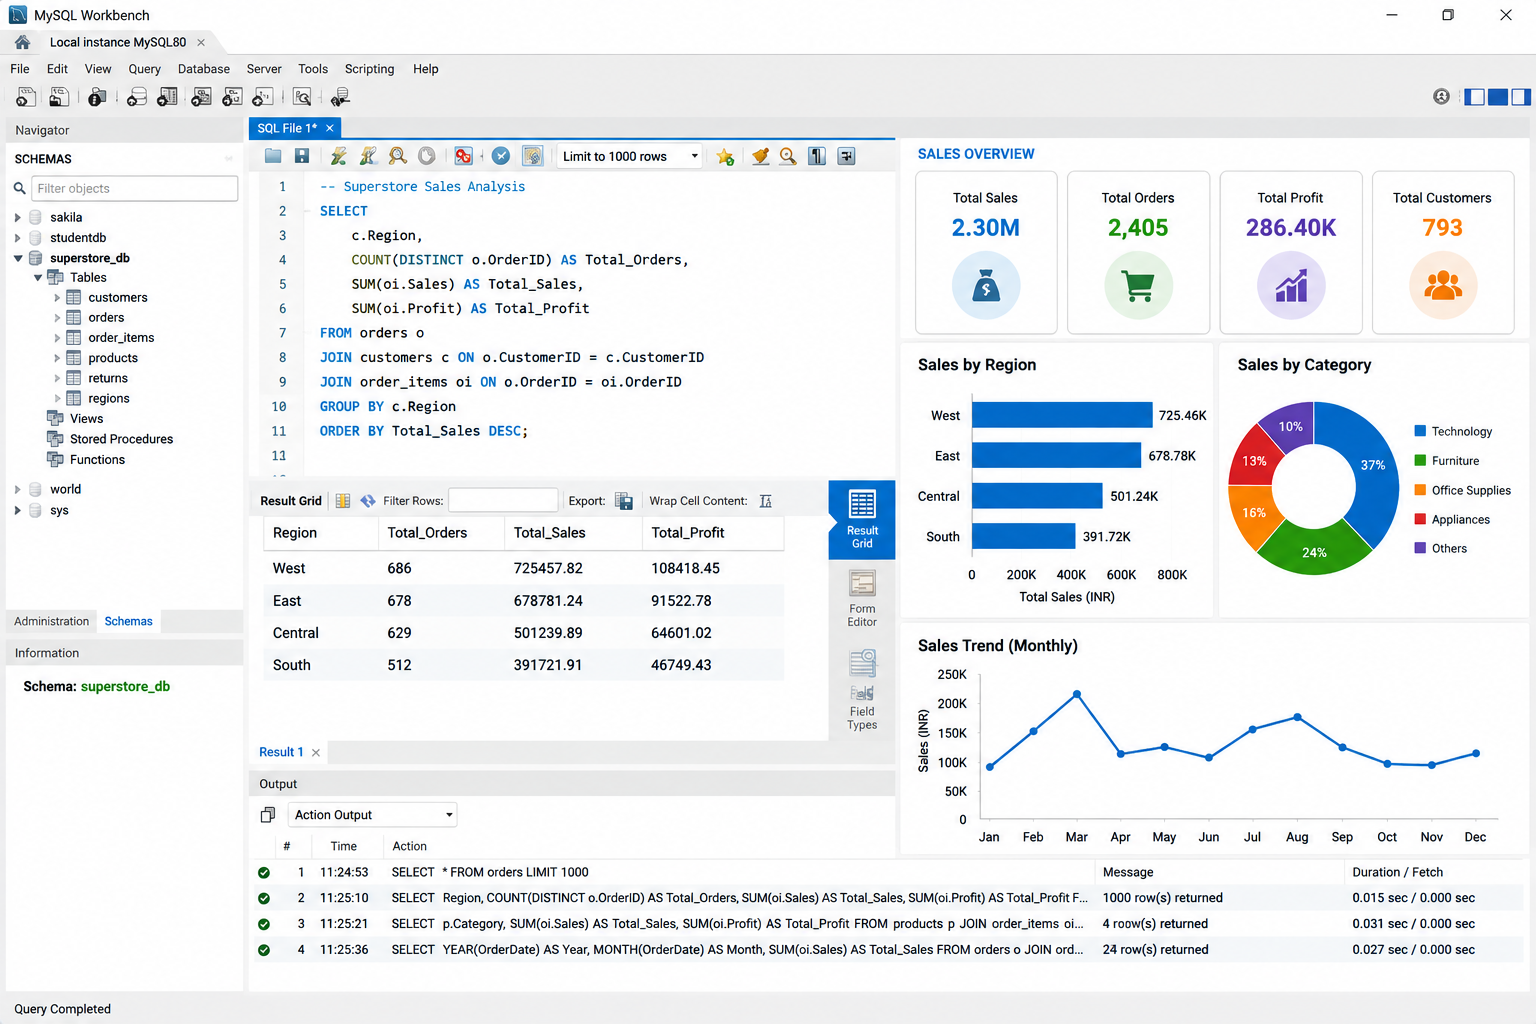This screenshot has height=1024, width=1536.
Task: Beautify the query with broom icon
Action: pos(760,156)
